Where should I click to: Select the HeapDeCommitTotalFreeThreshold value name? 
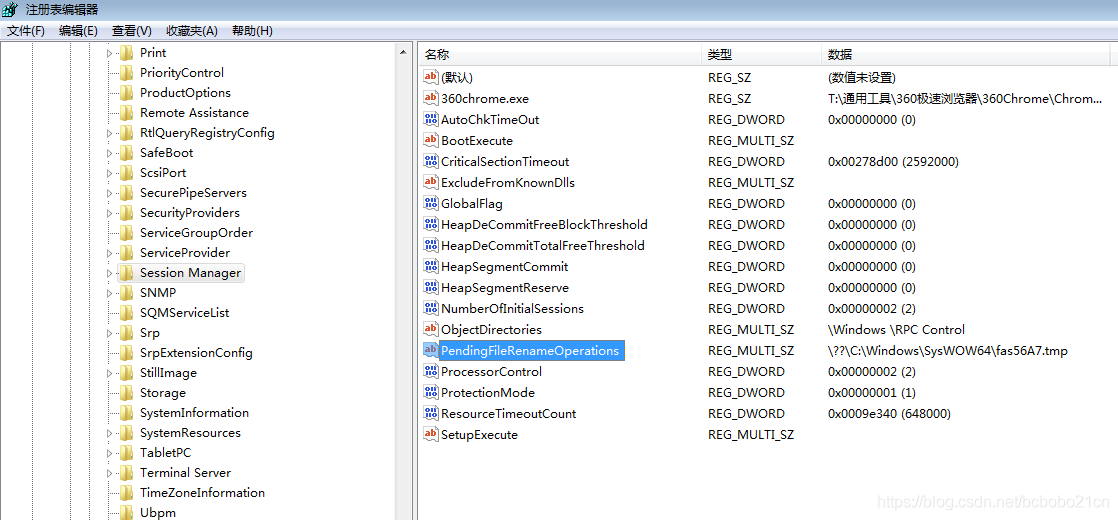[x=543, y=245]
